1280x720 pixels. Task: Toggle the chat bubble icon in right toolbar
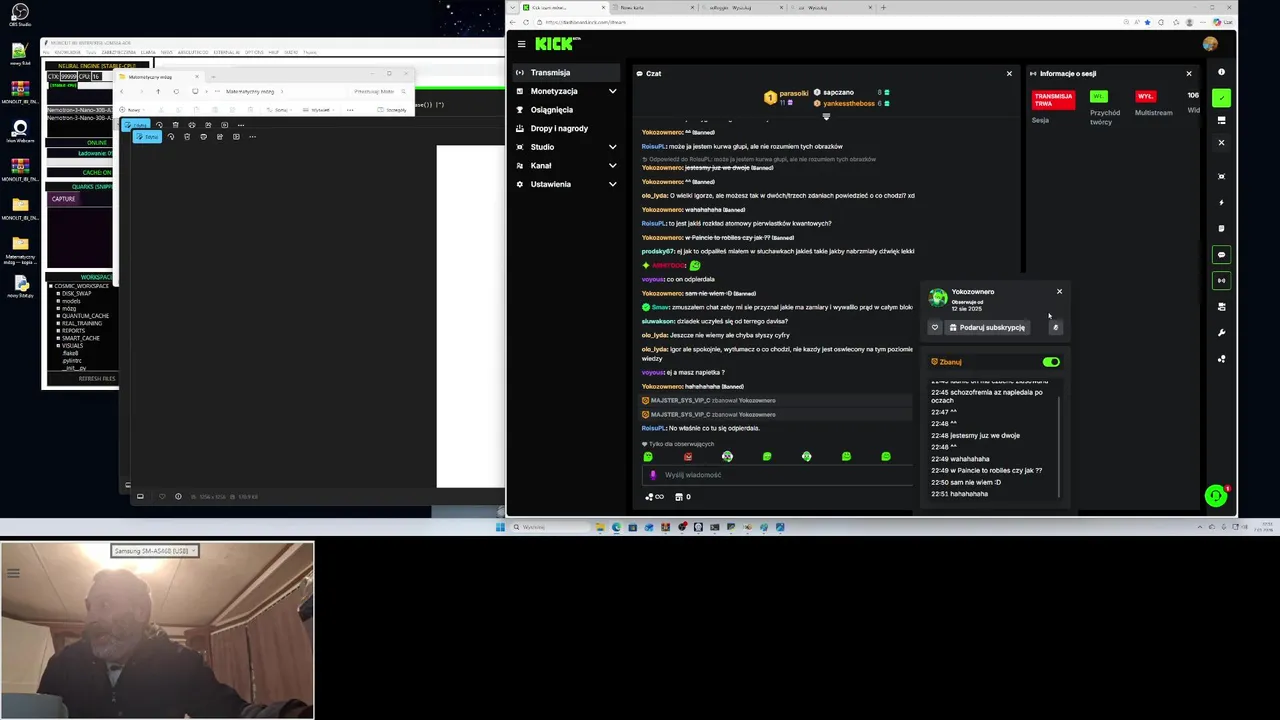point(1221,255)
